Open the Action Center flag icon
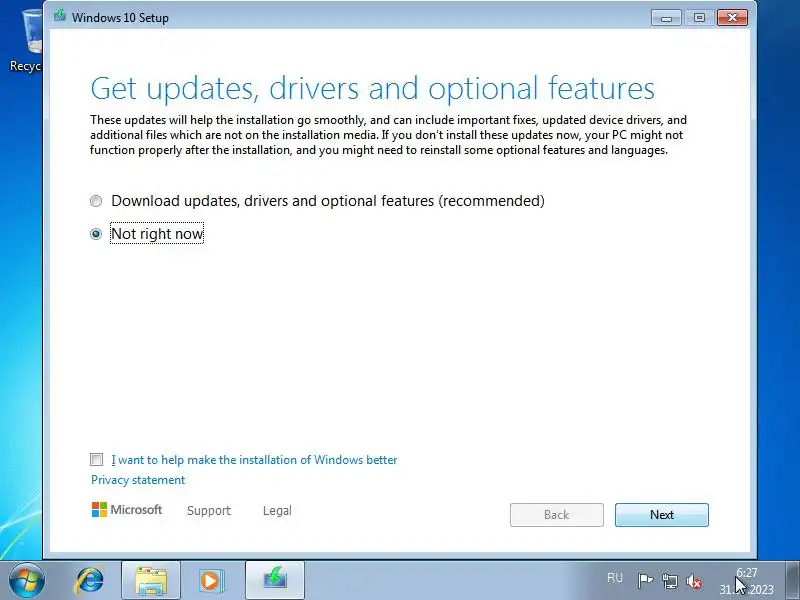 click(645, 581)
